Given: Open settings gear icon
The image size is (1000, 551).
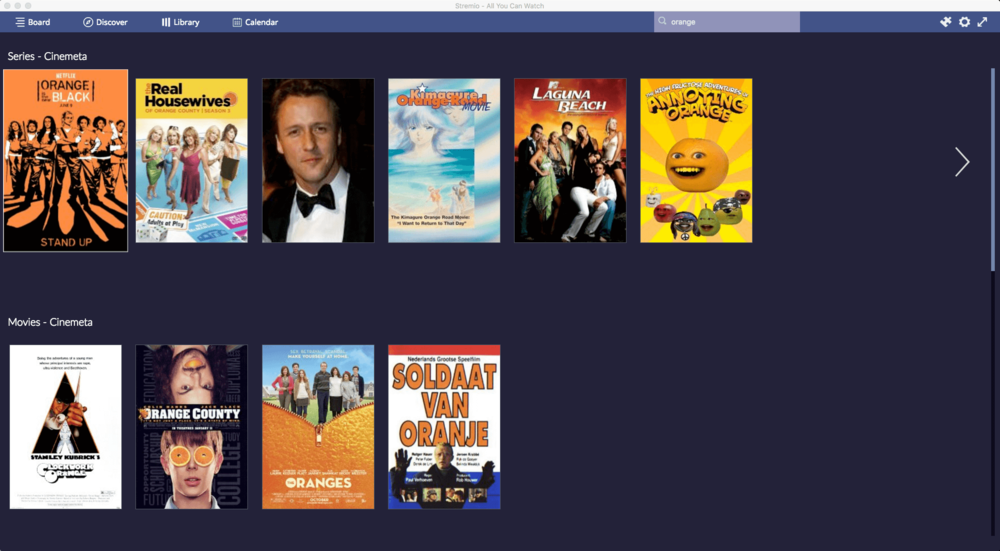Looking at the screenshot, I should coord(964,22).
